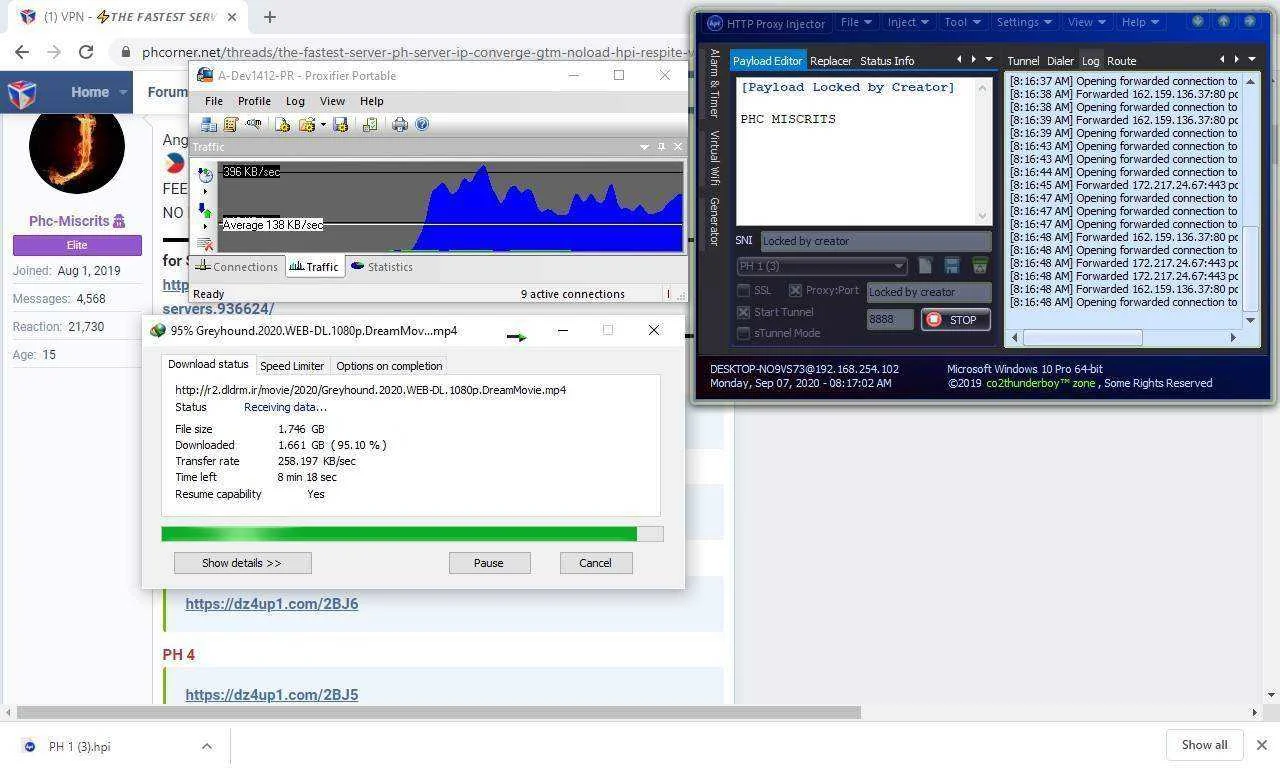Open the HTTP Proxy Injector View menu
The height and width of the screenshot is (770, 1280).
[x=1086, y=22]
